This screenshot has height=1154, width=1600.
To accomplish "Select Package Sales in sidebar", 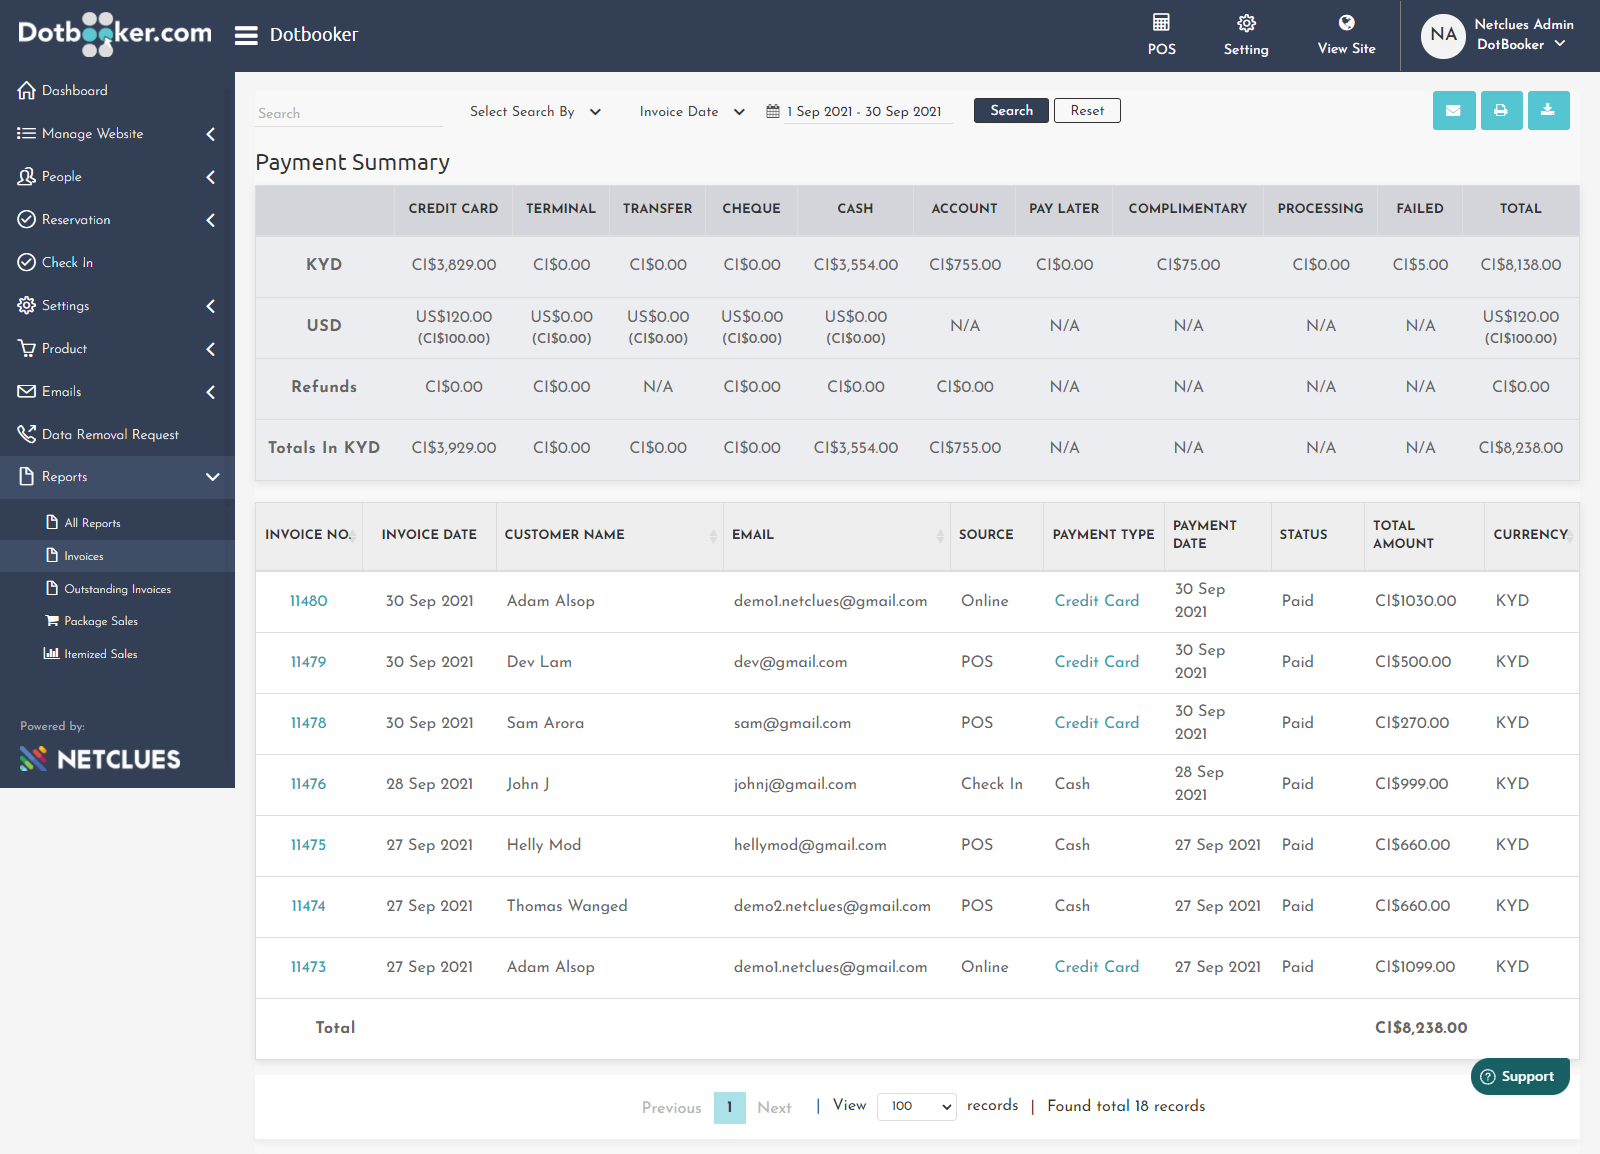I will point(101,621).
